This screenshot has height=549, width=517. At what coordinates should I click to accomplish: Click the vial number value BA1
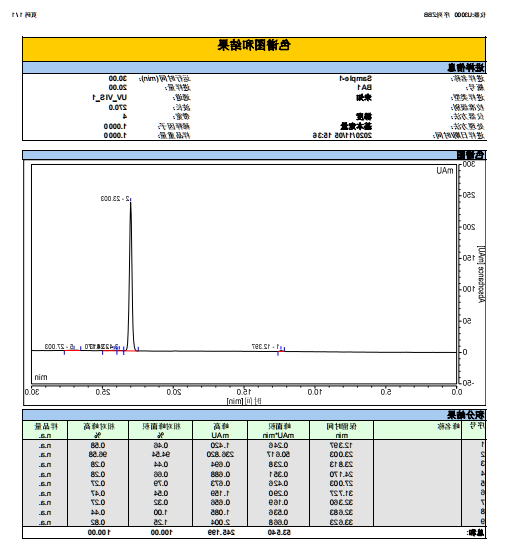(364, 87)
